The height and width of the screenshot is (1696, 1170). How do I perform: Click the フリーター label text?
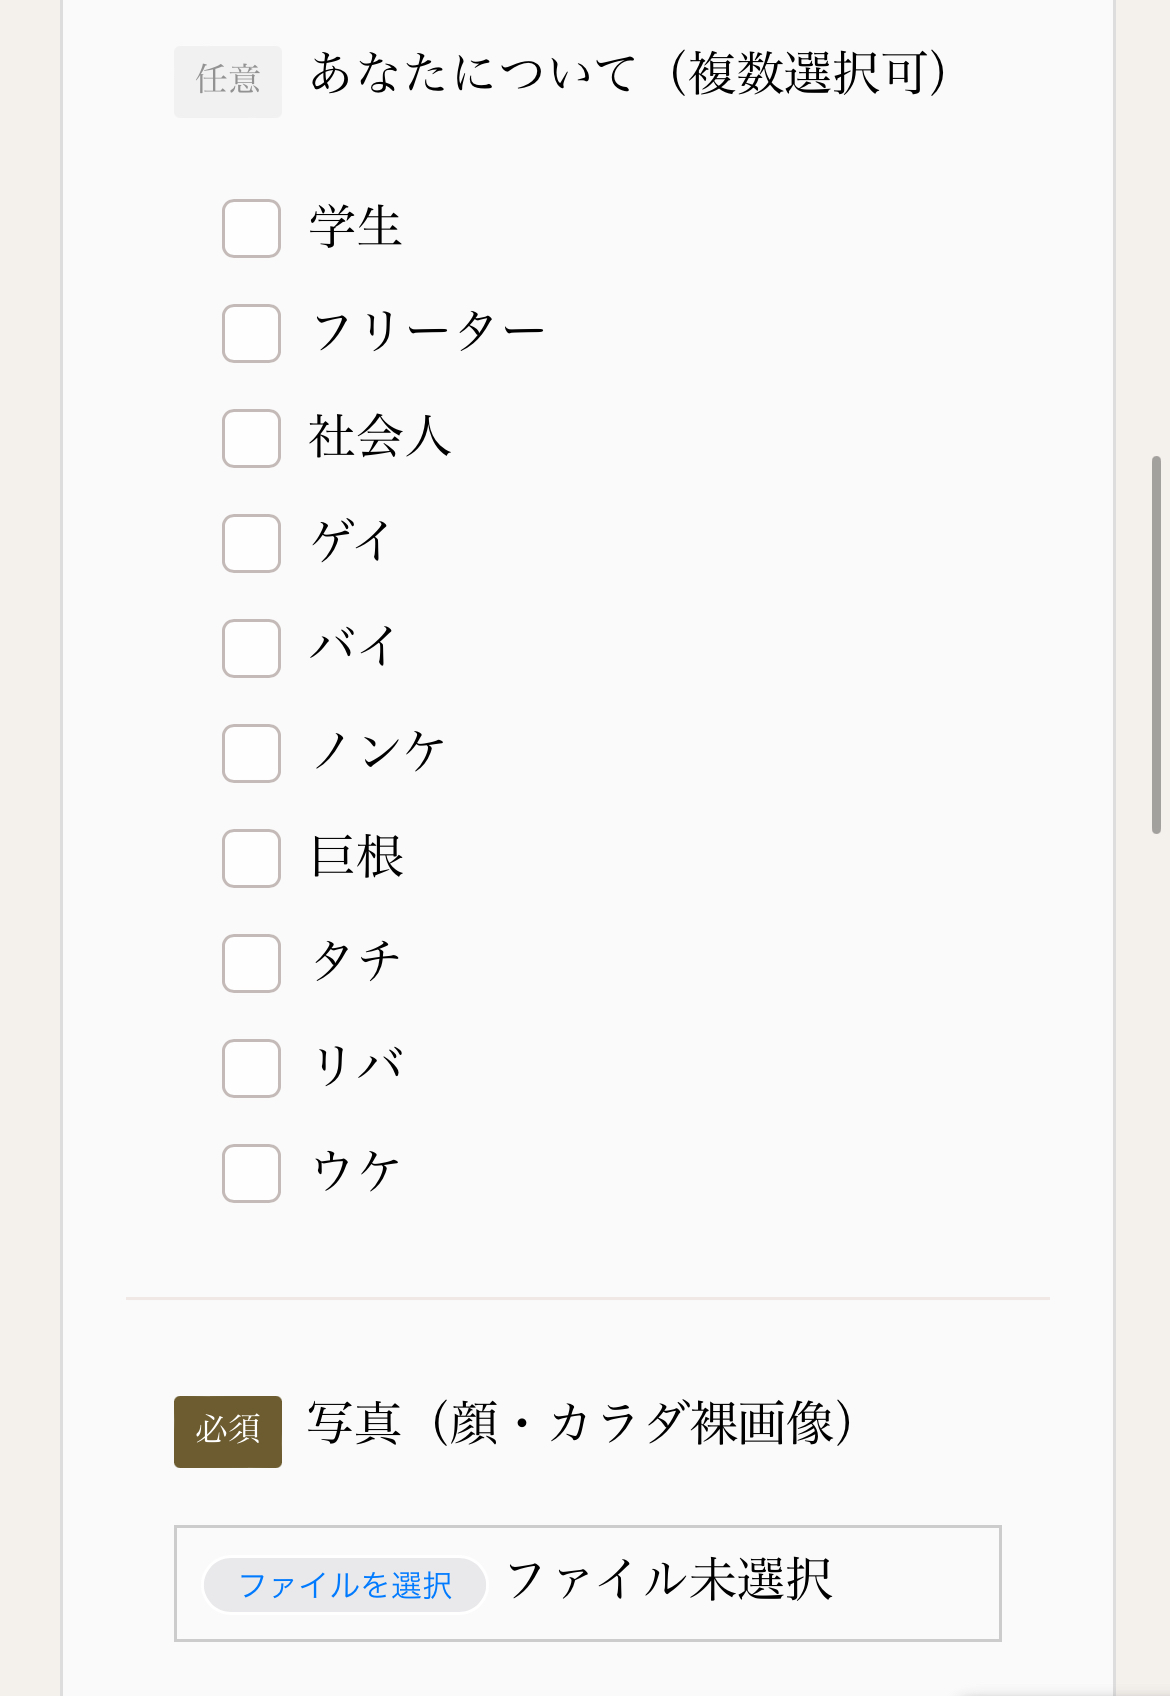point(428,332)
